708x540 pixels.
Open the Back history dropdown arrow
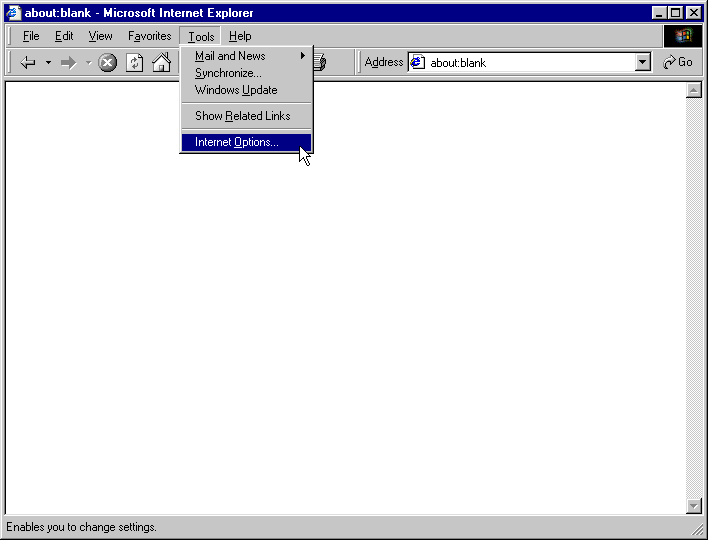coord(48,62)
